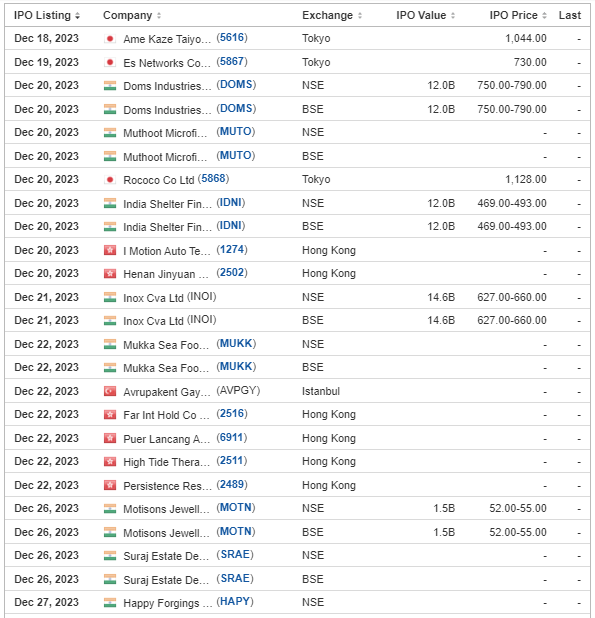The width and height of the screenshot is (595, 618).
Task: Click the AVPGY ticker text
Action: click(238, 390)
